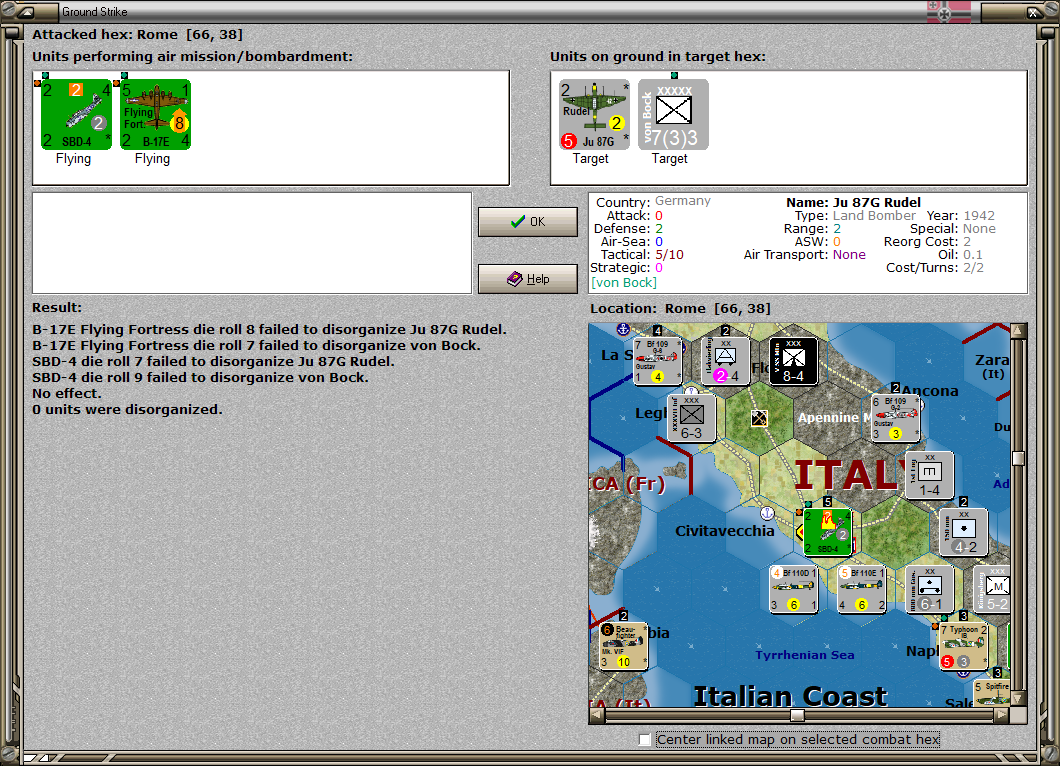
Task: Click the top-left title bar corner button
Action: click(x=26, y=11)
